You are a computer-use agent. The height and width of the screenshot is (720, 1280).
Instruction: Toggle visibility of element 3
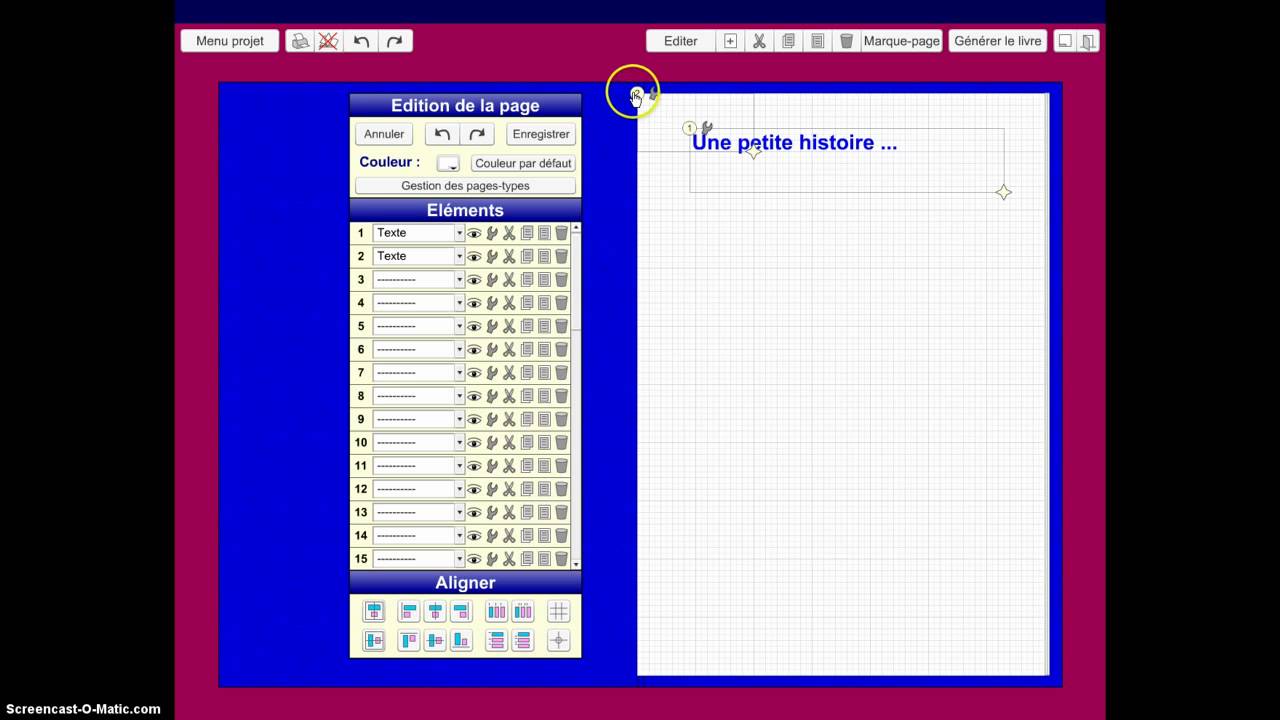pyautogui.click(x=474, y=280)
